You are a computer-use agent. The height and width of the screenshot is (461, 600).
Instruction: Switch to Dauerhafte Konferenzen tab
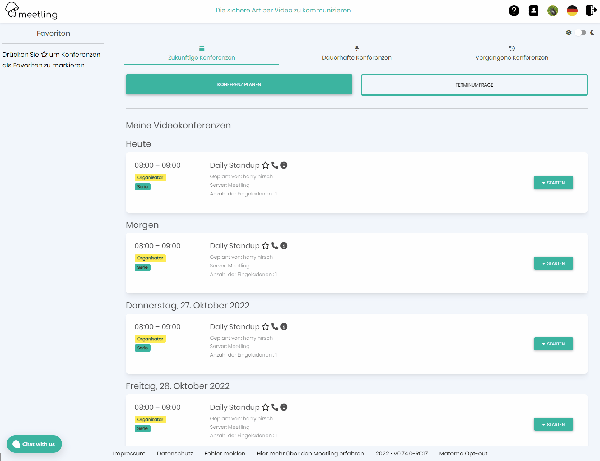[356, 54]
